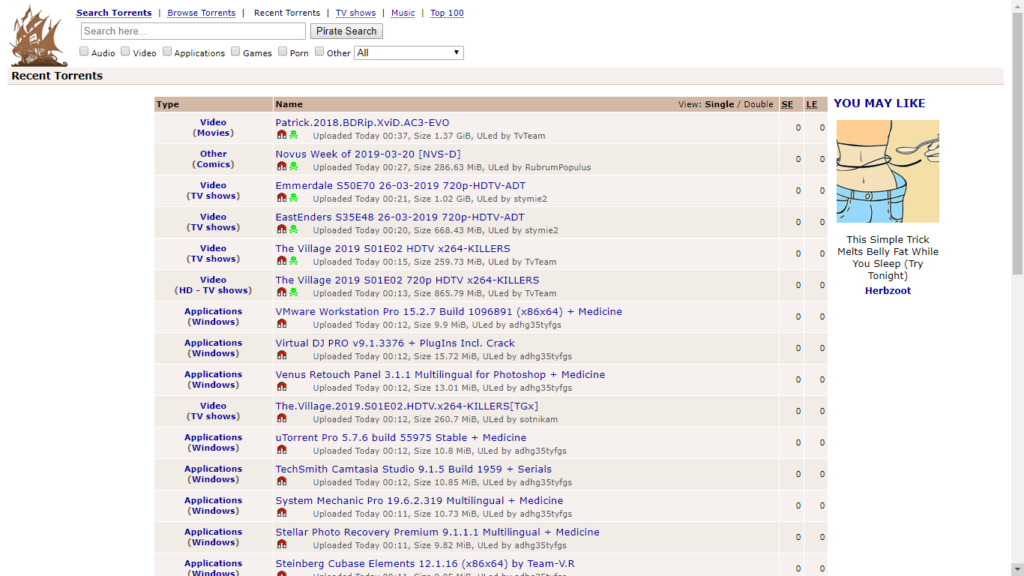Image resolution: width=1024 pixels, height=576 pixels.
Task: Tick the Other filter checkbox near search
Action: pyautogui.click(x=319, y=51)
